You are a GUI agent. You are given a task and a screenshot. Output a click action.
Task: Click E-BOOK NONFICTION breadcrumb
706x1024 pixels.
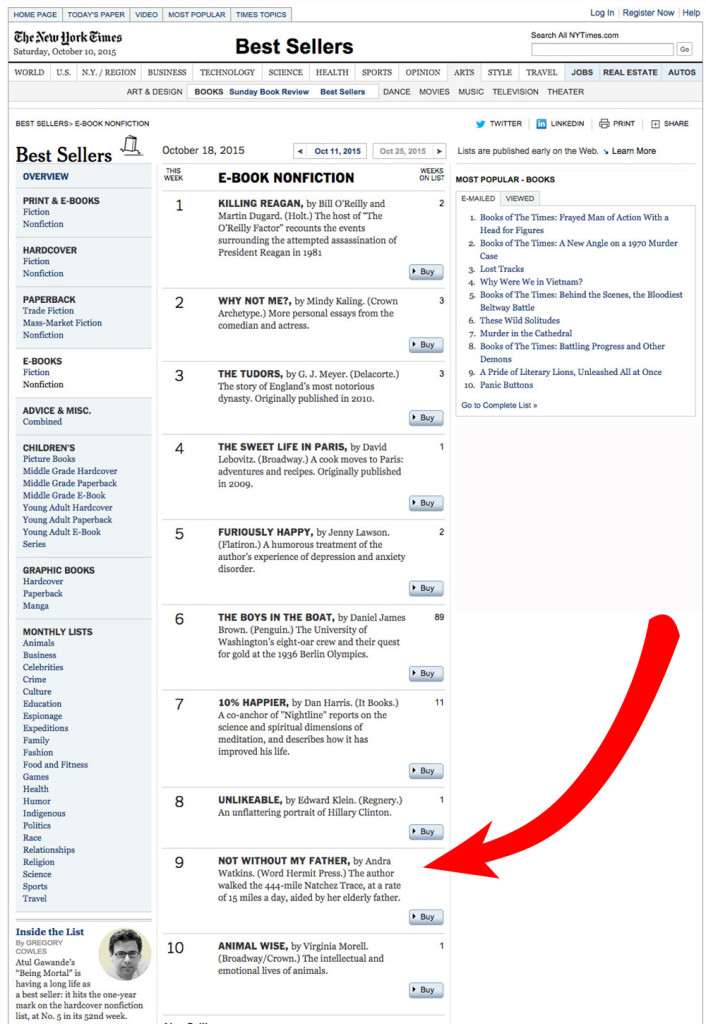point(112,123)
